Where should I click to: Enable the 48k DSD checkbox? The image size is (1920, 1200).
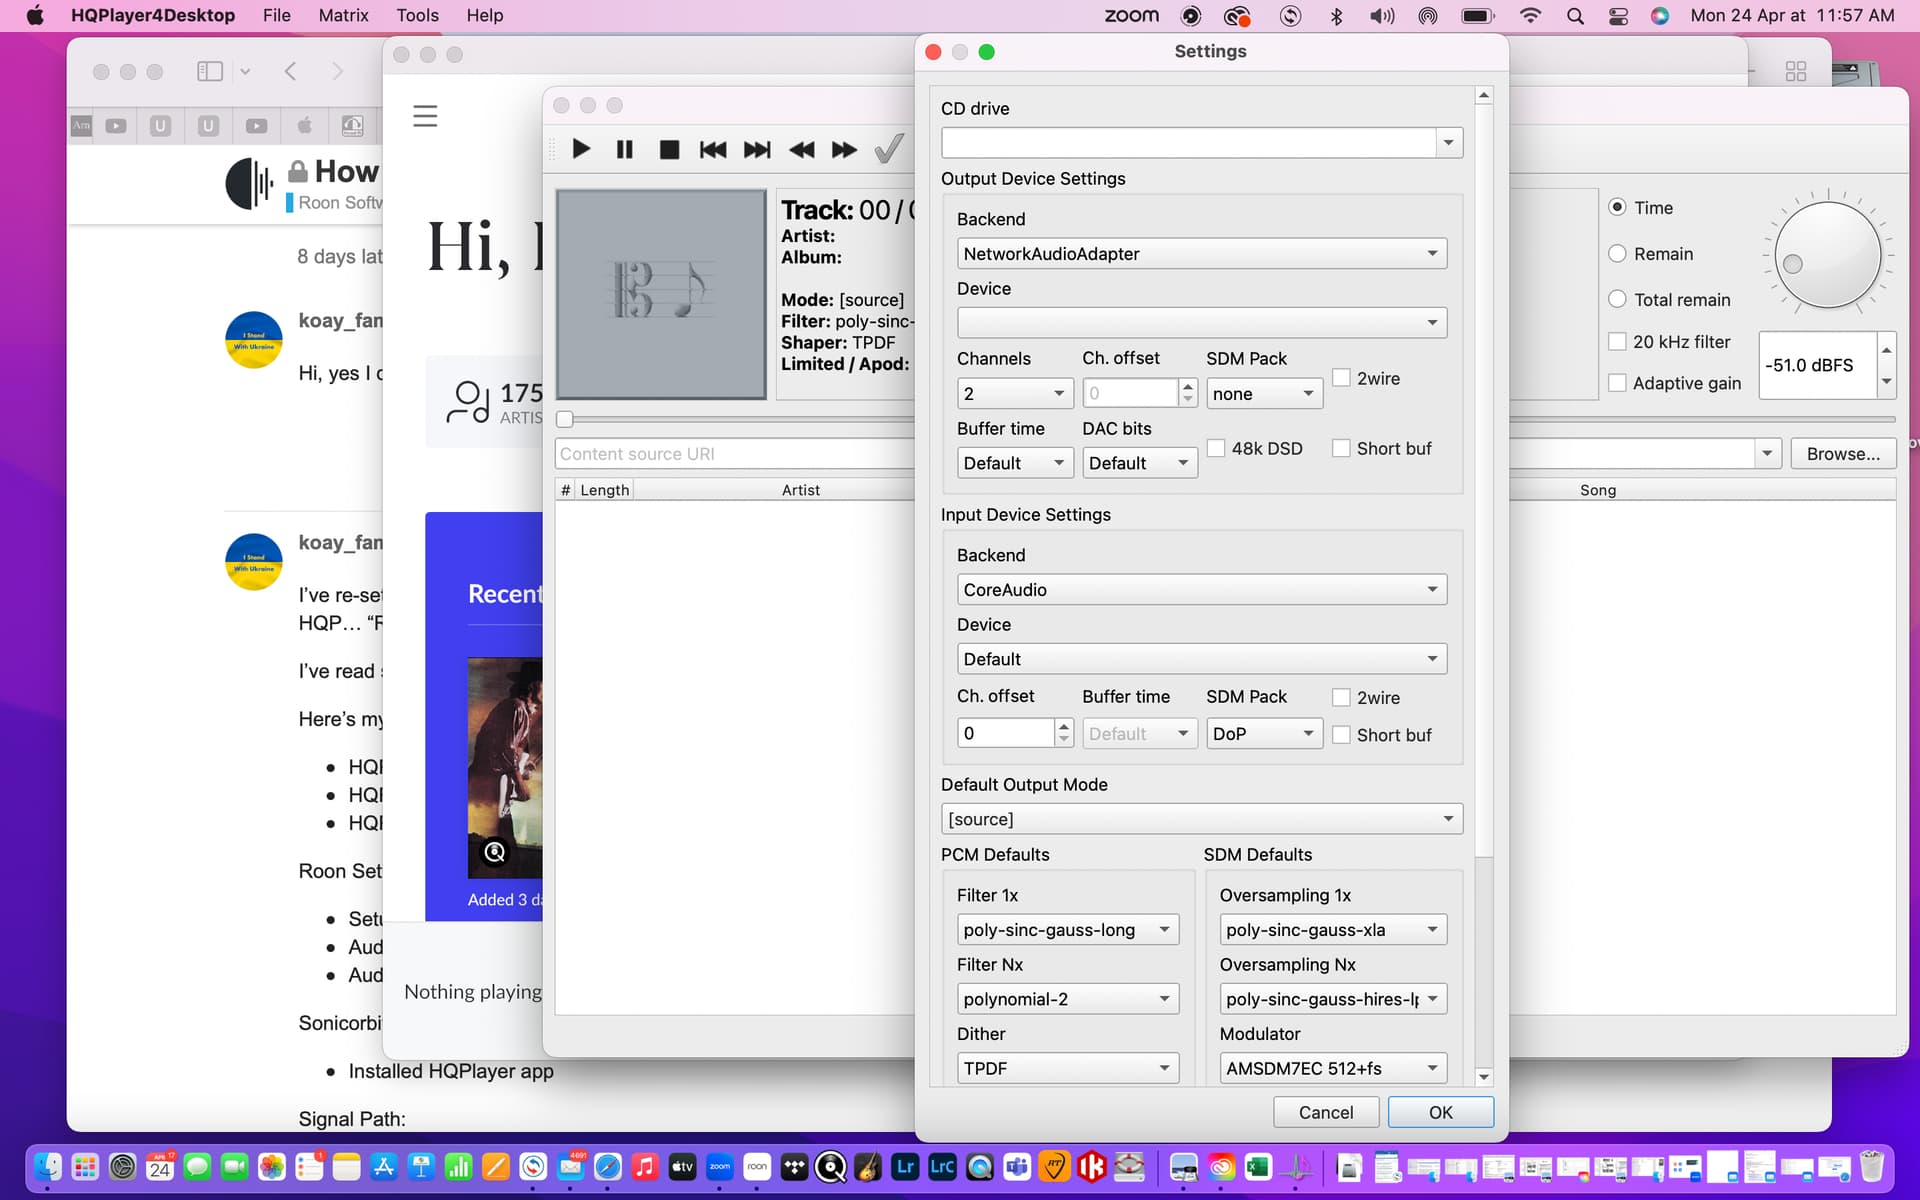tap(1217, 448)
